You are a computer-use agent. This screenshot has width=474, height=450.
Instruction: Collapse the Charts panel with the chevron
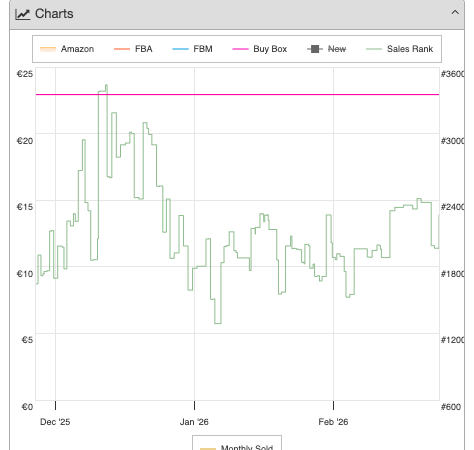click(455, 13)
